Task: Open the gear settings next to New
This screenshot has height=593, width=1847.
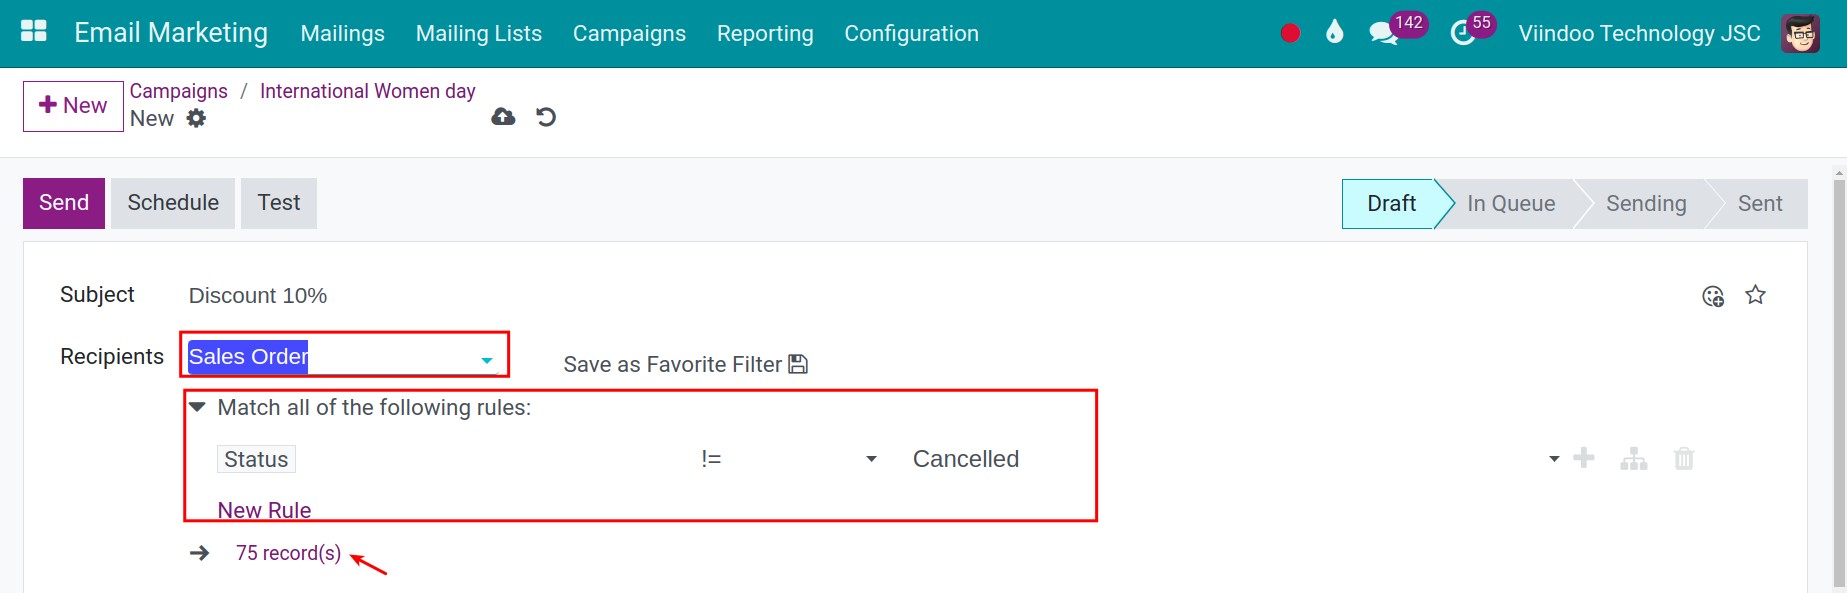Action: [197, 118]
